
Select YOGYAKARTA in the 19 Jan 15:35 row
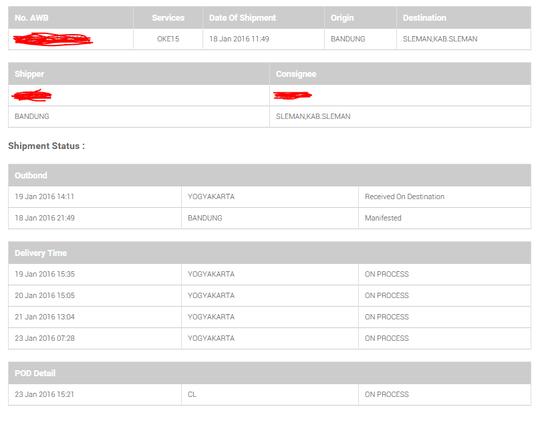tap(211, 274)
